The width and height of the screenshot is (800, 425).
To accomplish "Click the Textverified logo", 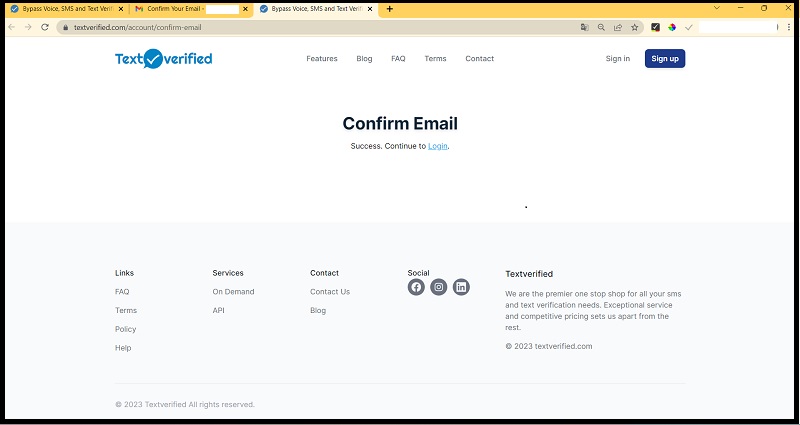I will 163,59.
